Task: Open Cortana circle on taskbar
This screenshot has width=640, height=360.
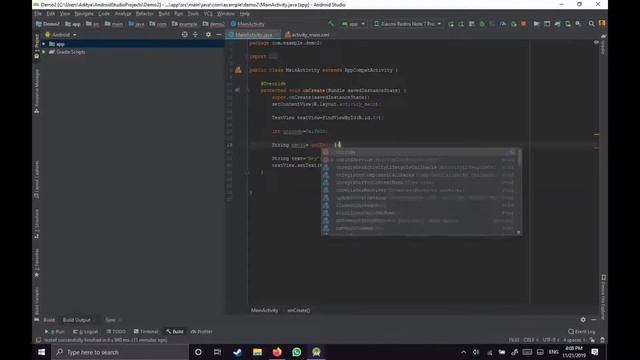Action: pyautogui.click(x=198, y=352)
